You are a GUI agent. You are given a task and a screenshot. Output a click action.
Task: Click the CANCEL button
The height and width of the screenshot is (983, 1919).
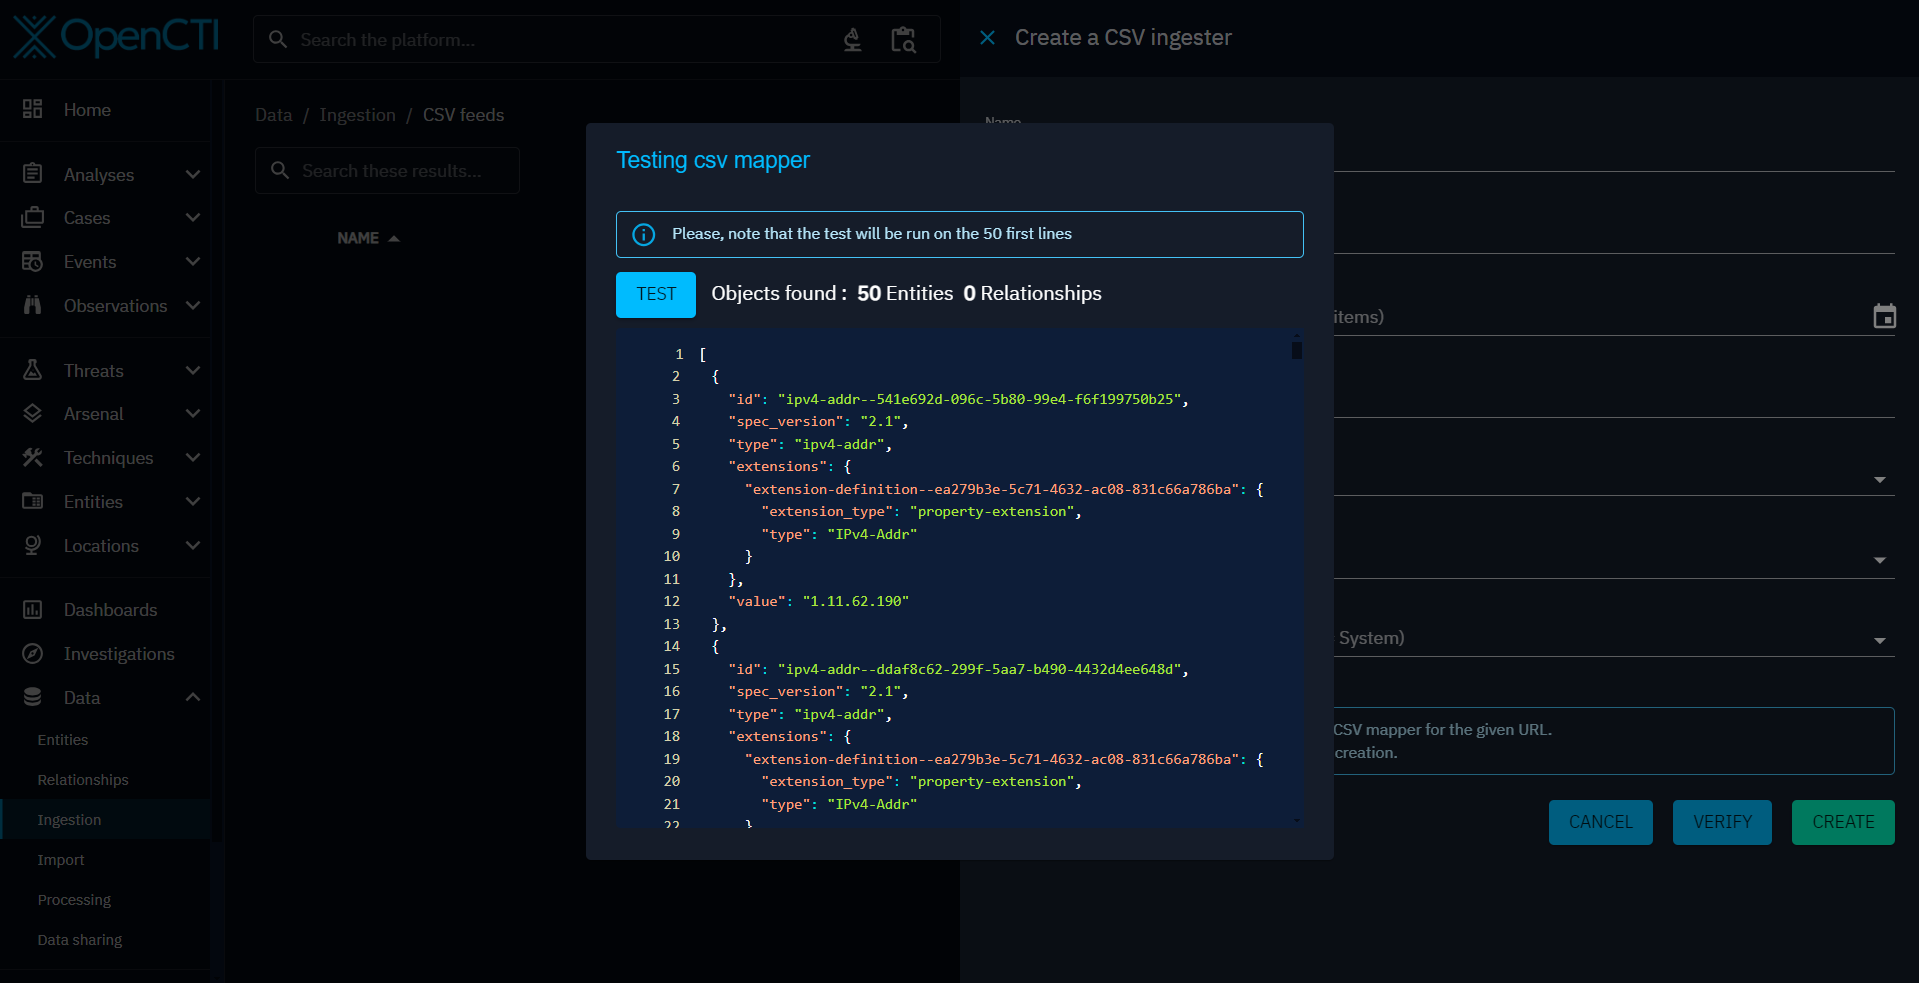(x=1600, y=822)
